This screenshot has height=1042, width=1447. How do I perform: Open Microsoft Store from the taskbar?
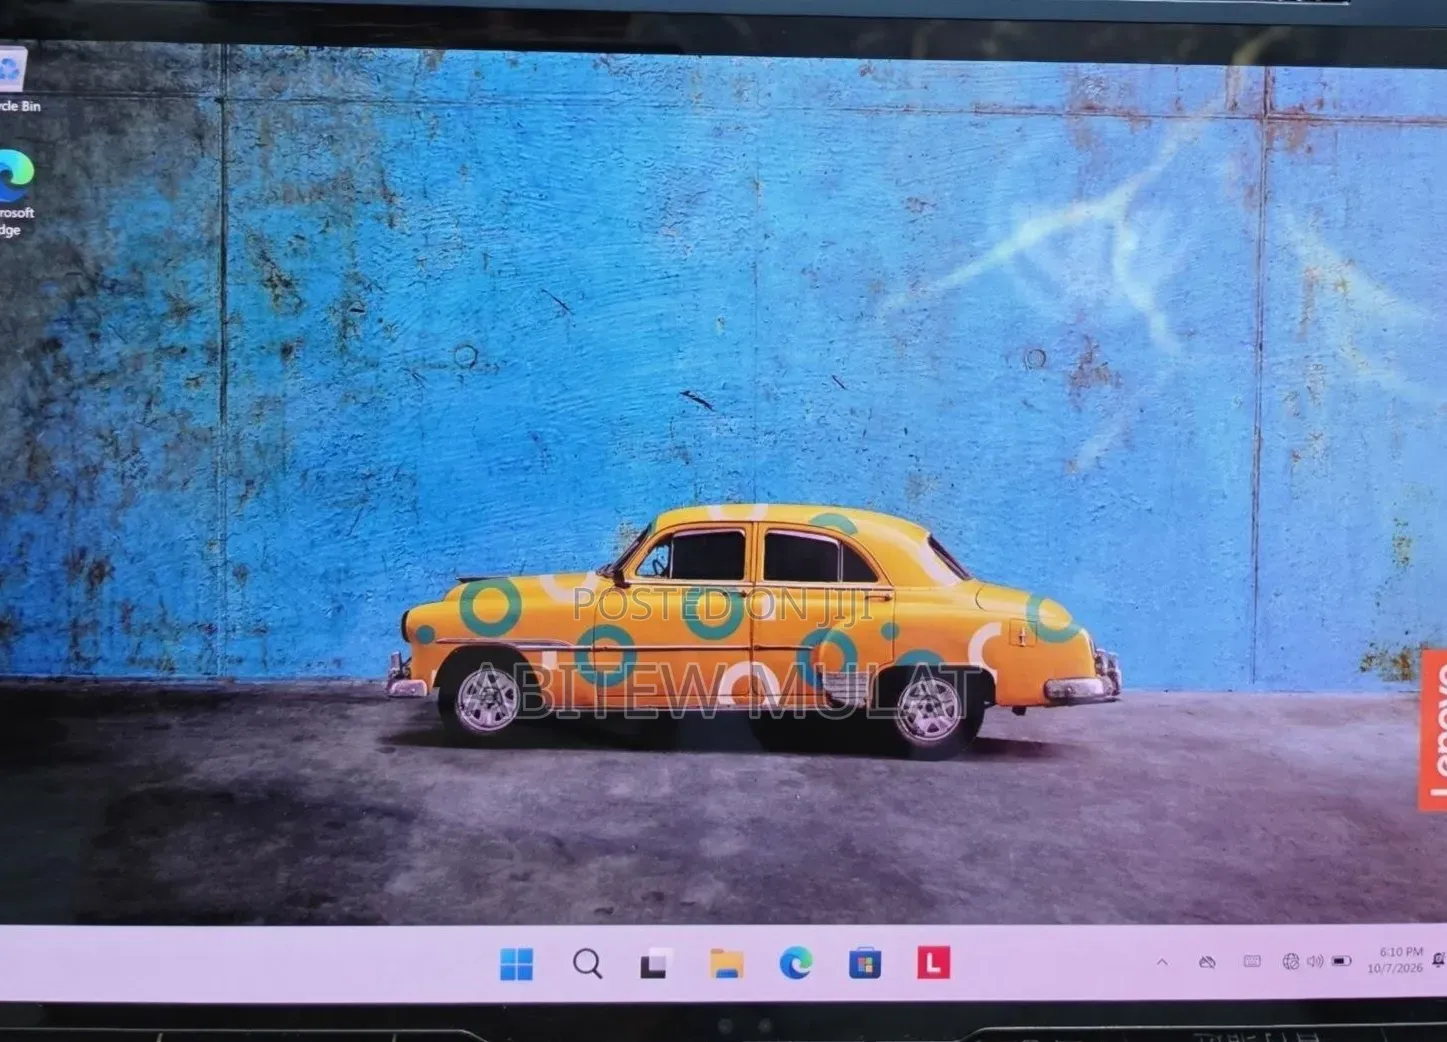point(865,964)
